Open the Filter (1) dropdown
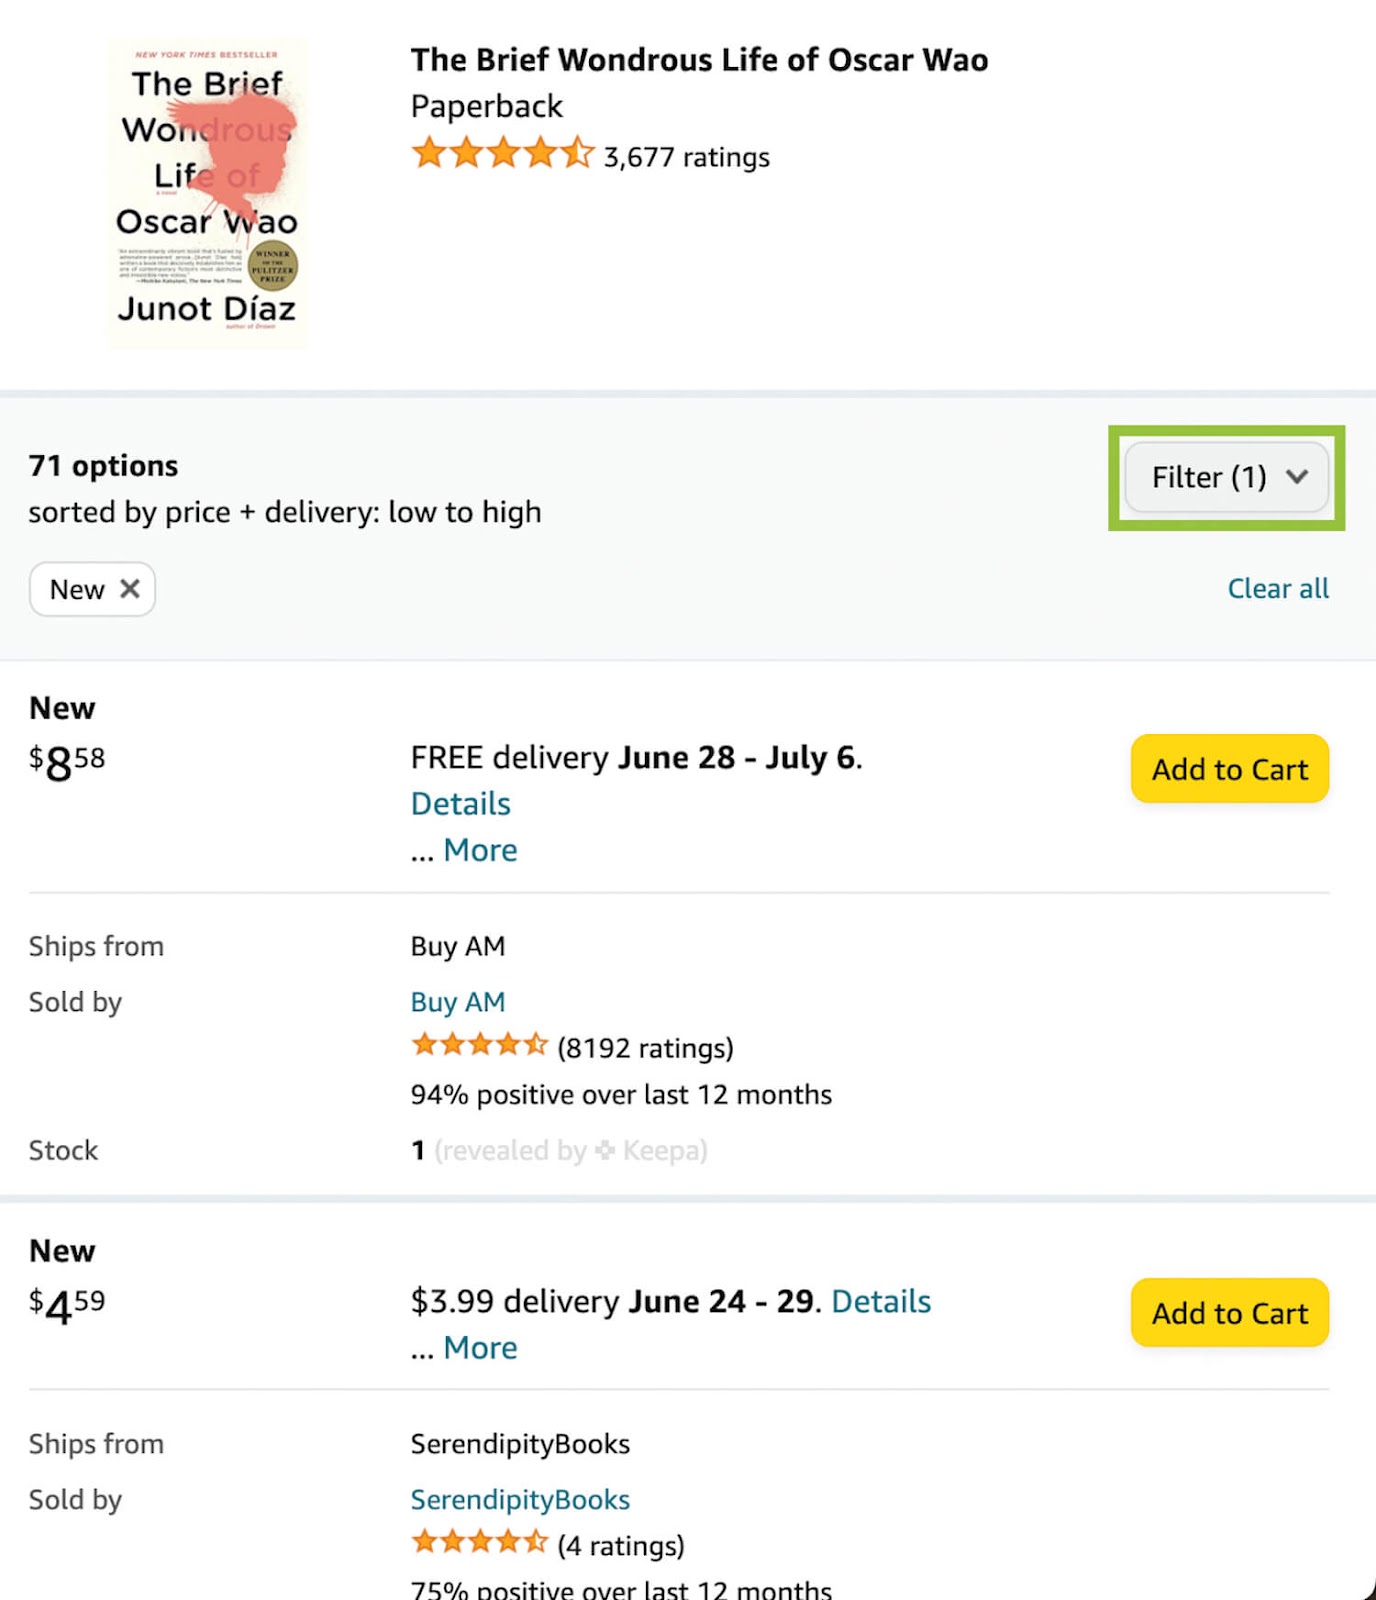This screenshot has height=1600, width=1376. pos(1226,478)
